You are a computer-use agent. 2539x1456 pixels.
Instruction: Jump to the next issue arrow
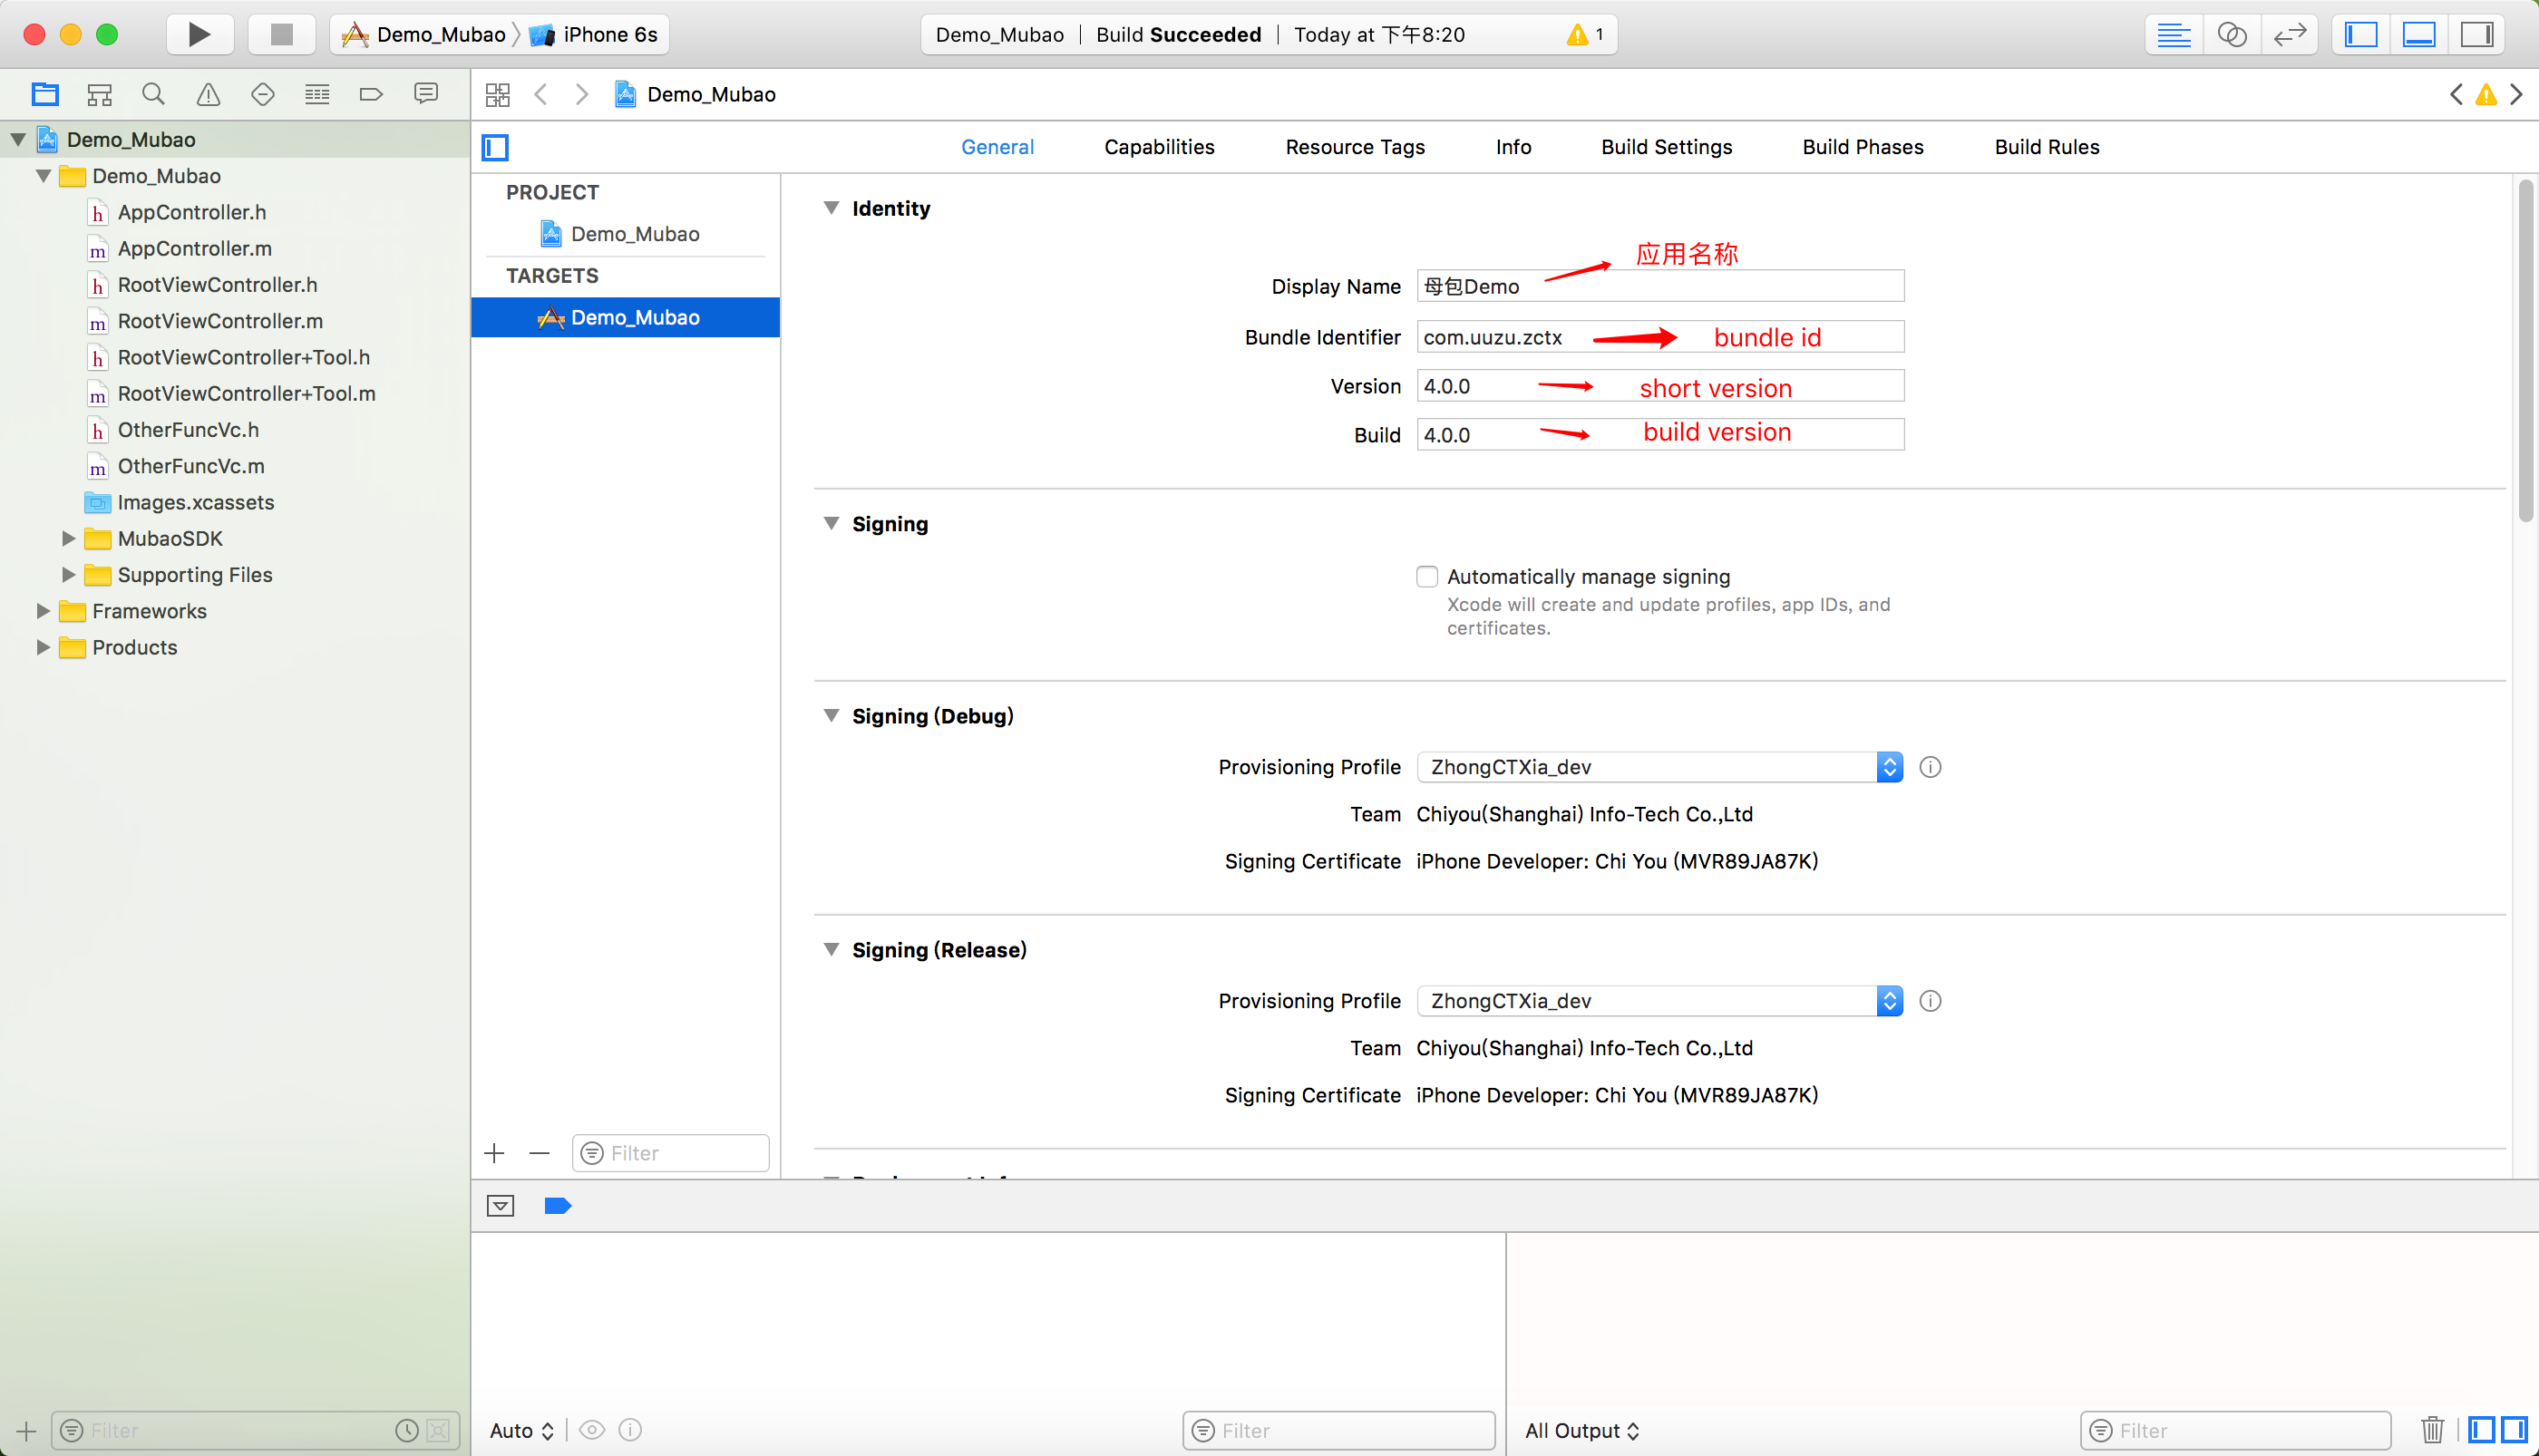(2517, 94)
